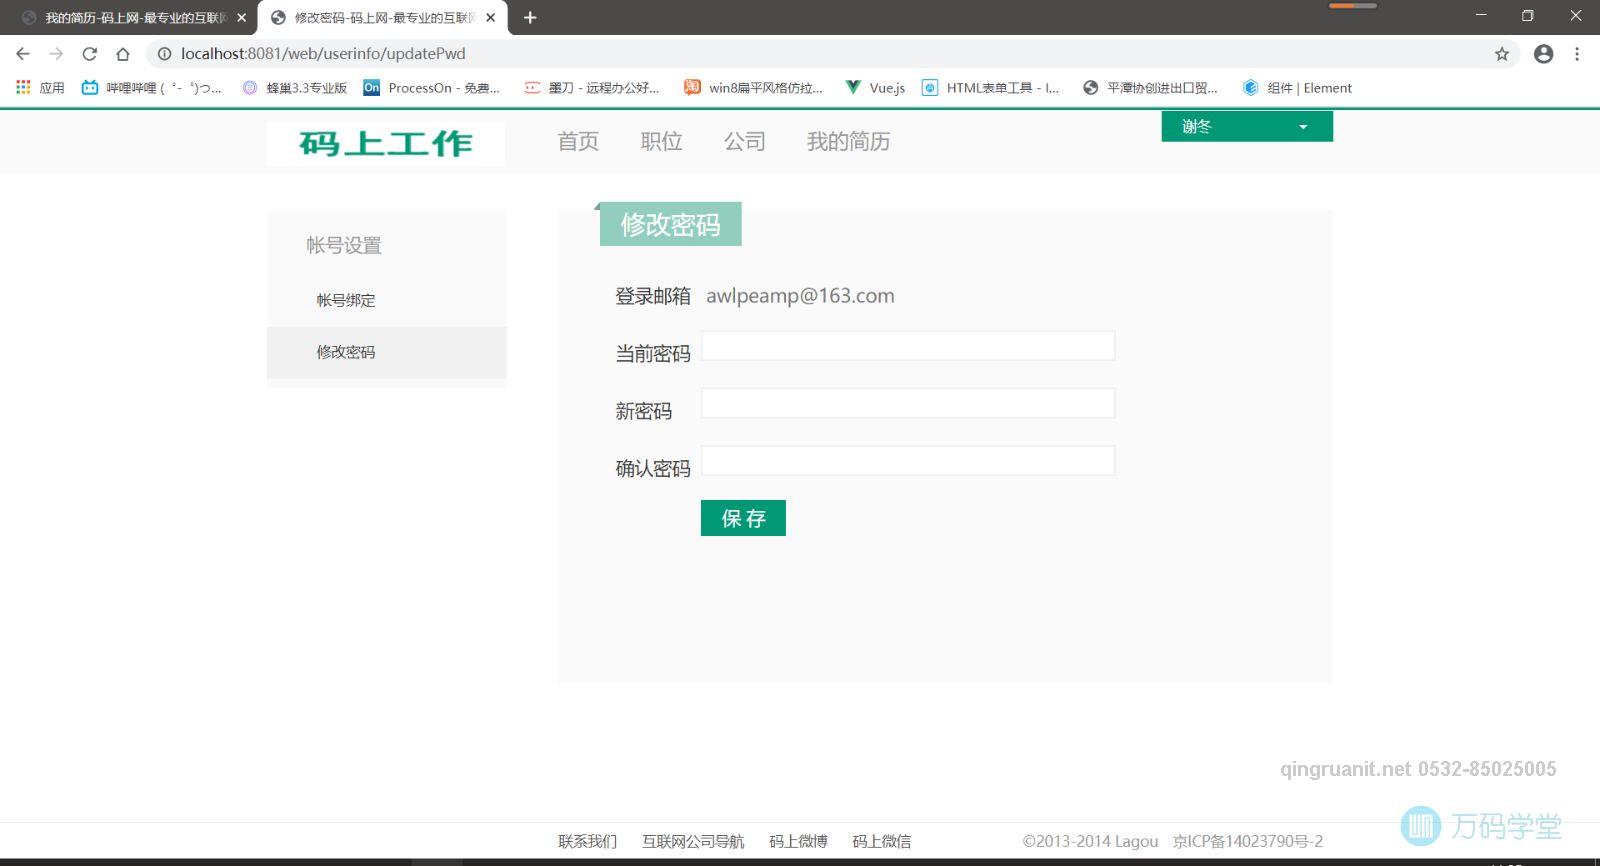Click the email awlpeamp@163.com text
This screenshot has height=866, width=1600.
pos(800,296)
